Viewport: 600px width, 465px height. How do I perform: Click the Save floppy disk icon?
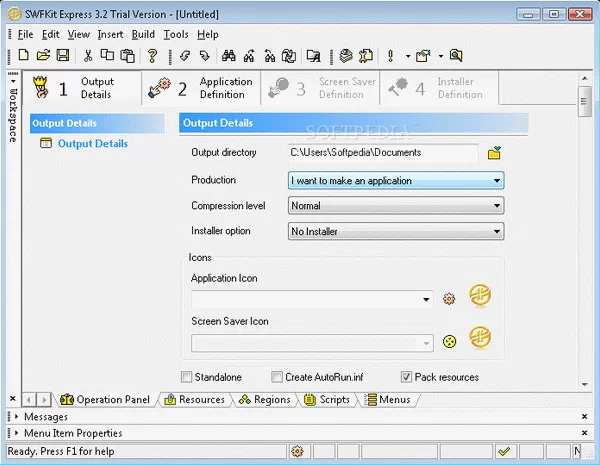coord(63,55)
